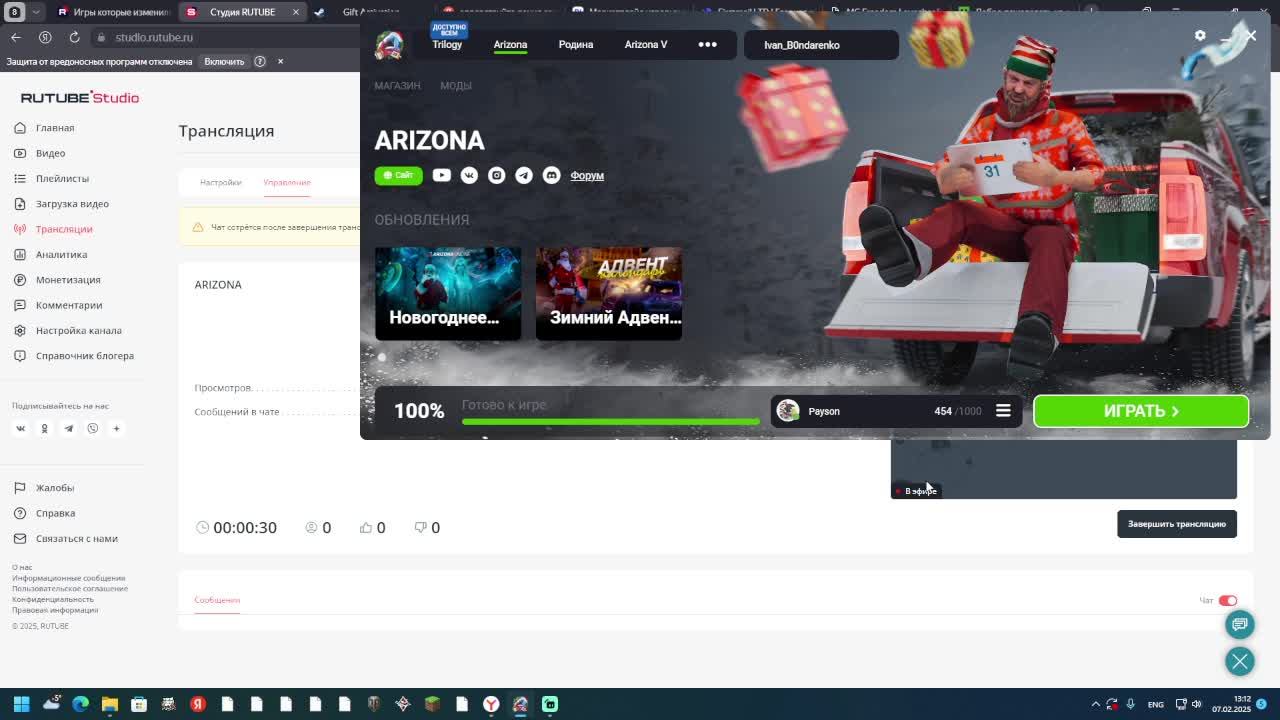The height and width of the screenshot is (720, 1280).
Task: Click the download progress bar
Action: click(x=611, y=422)
